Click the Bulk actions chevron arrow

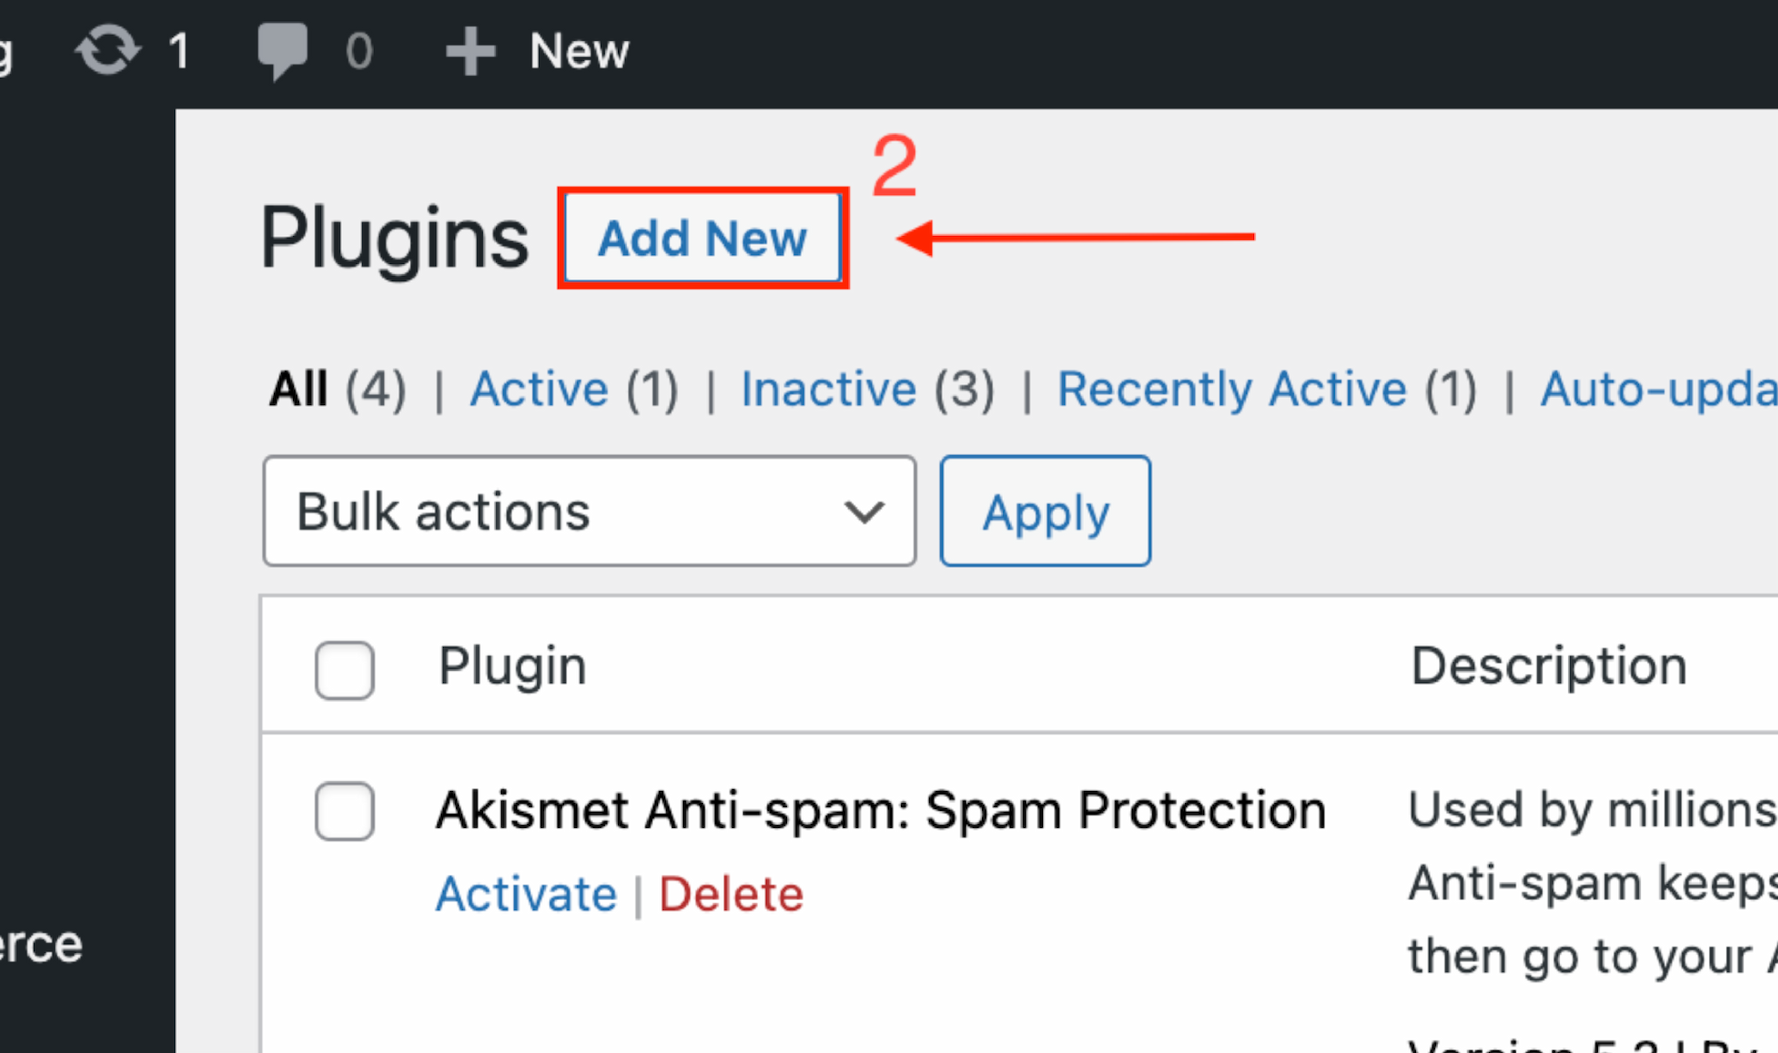(x=863, y=512)
